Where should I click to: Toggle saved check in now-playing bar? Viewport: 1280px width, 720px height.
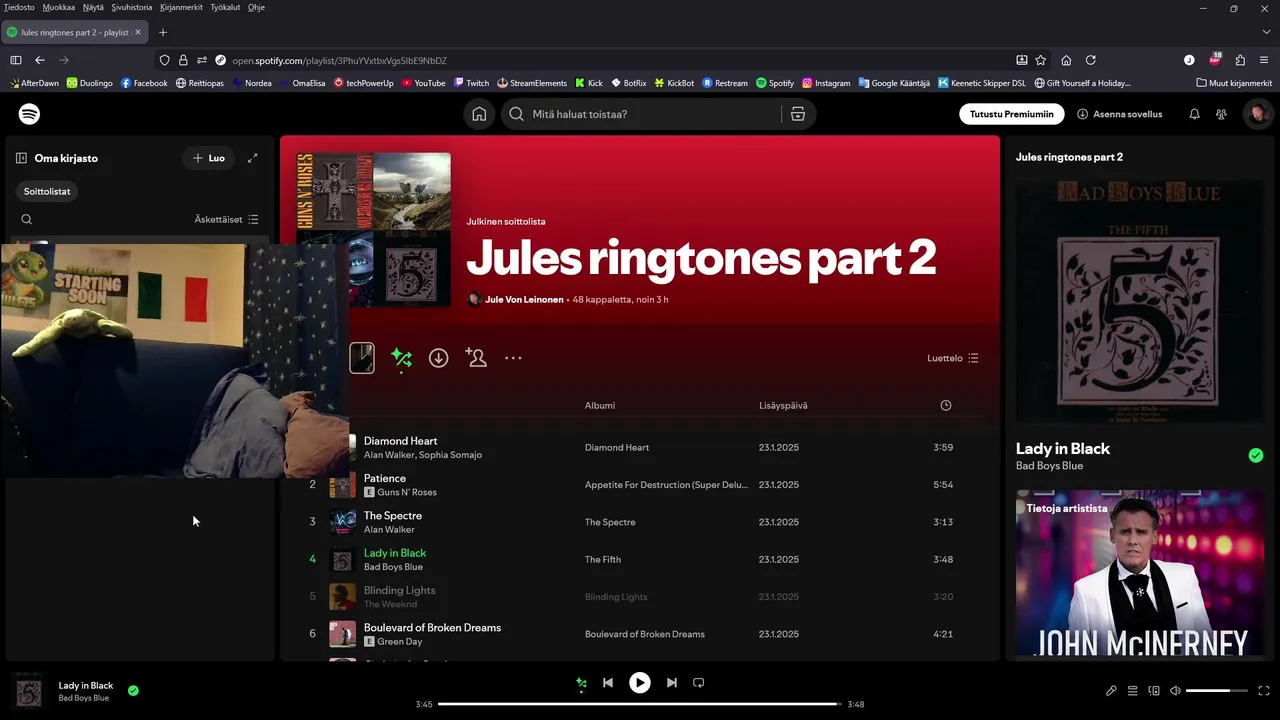point(133,690)
